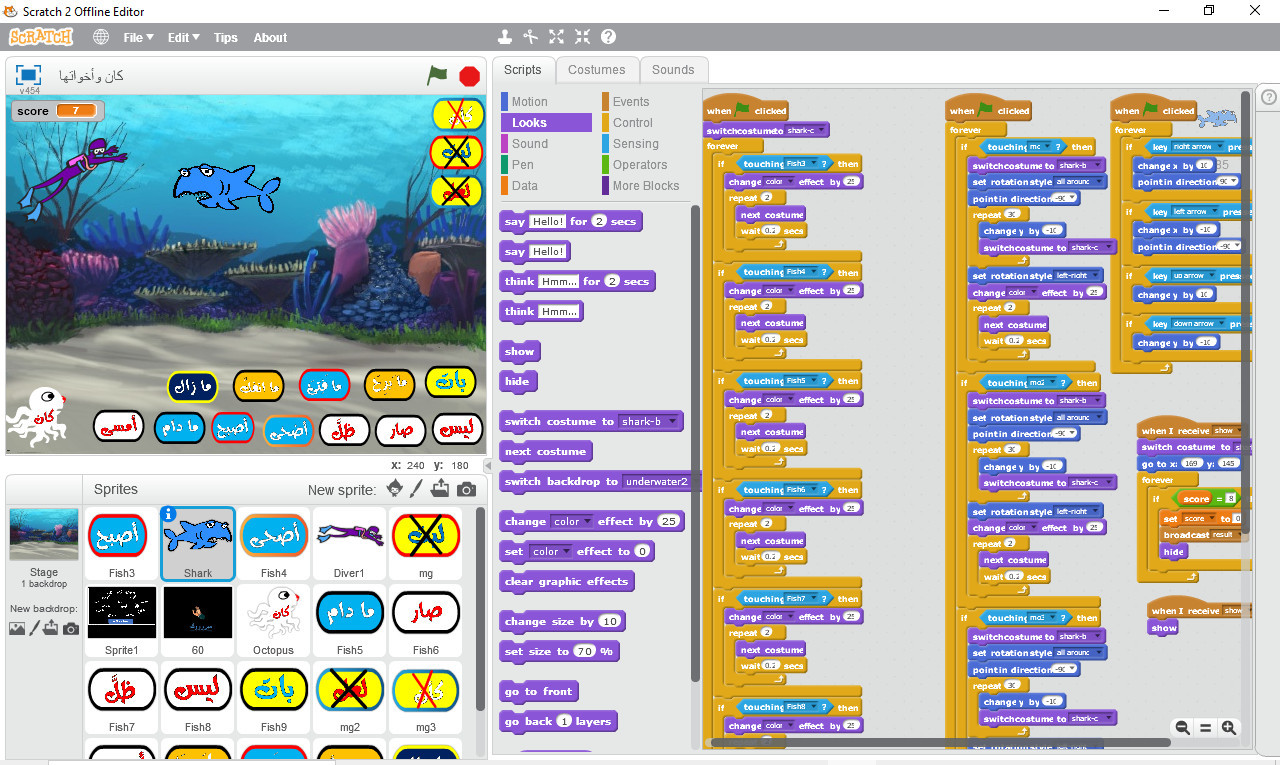
Task: Choose new sprite from library
Action: (394, 489)
